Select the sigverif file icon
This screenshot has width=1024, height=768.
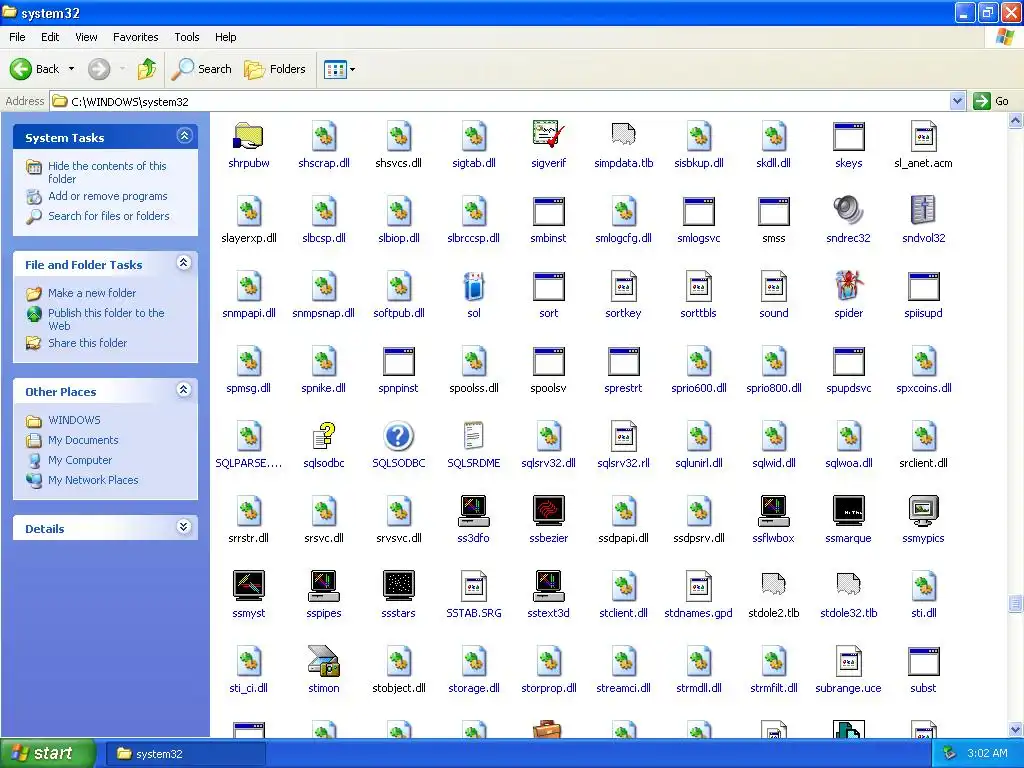549,136
